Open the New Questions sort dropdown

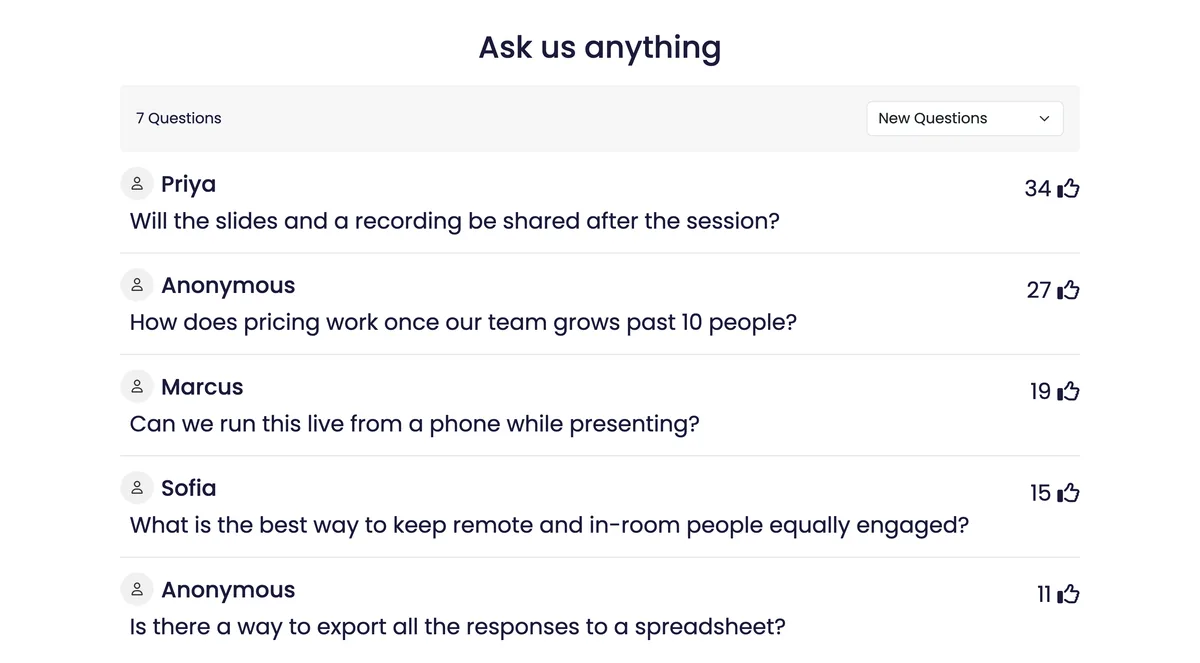(965, 118)
